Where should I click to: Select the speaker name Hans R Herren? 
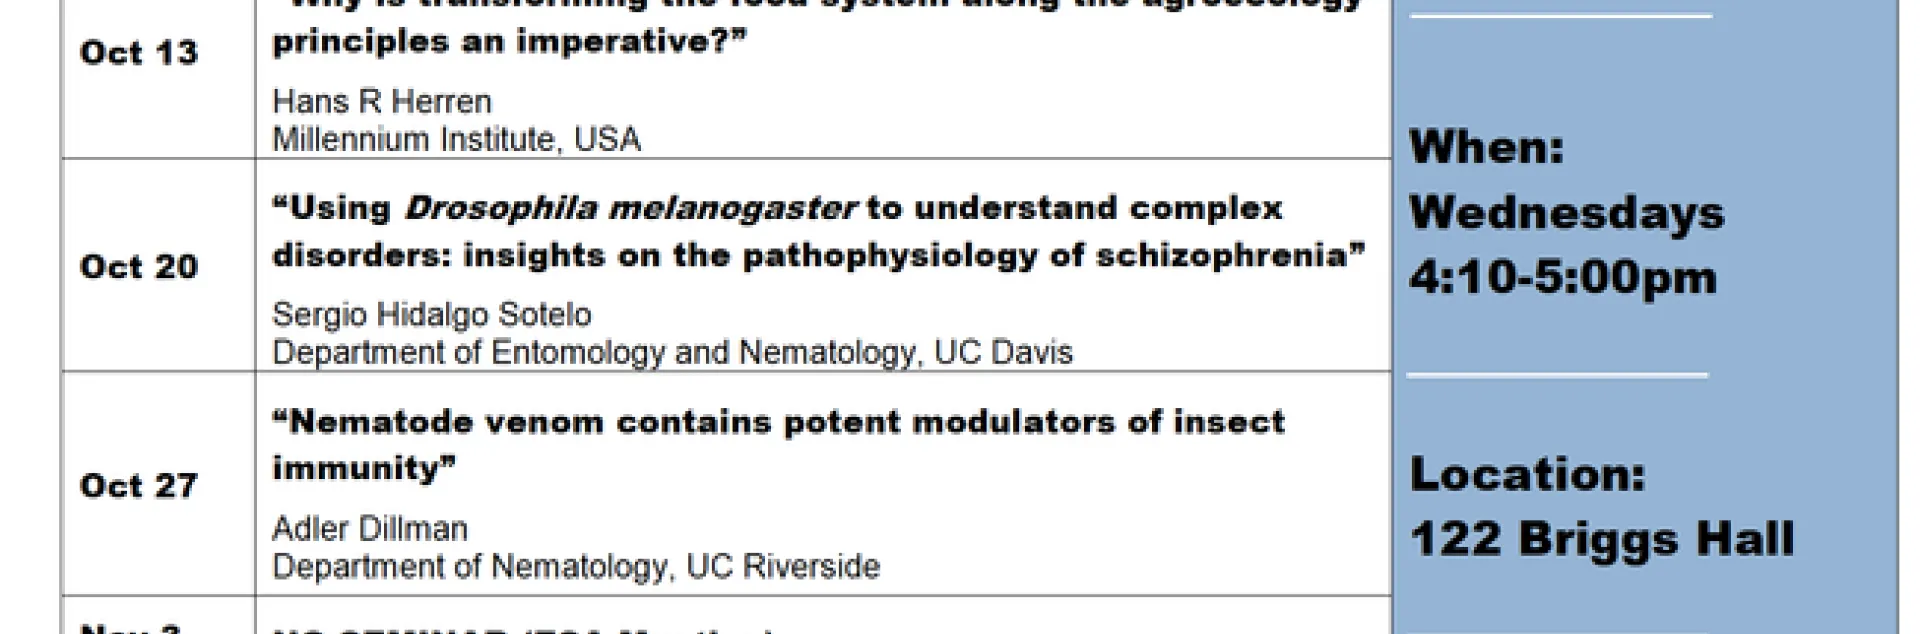pyautogui.click(x=382, y=102)
